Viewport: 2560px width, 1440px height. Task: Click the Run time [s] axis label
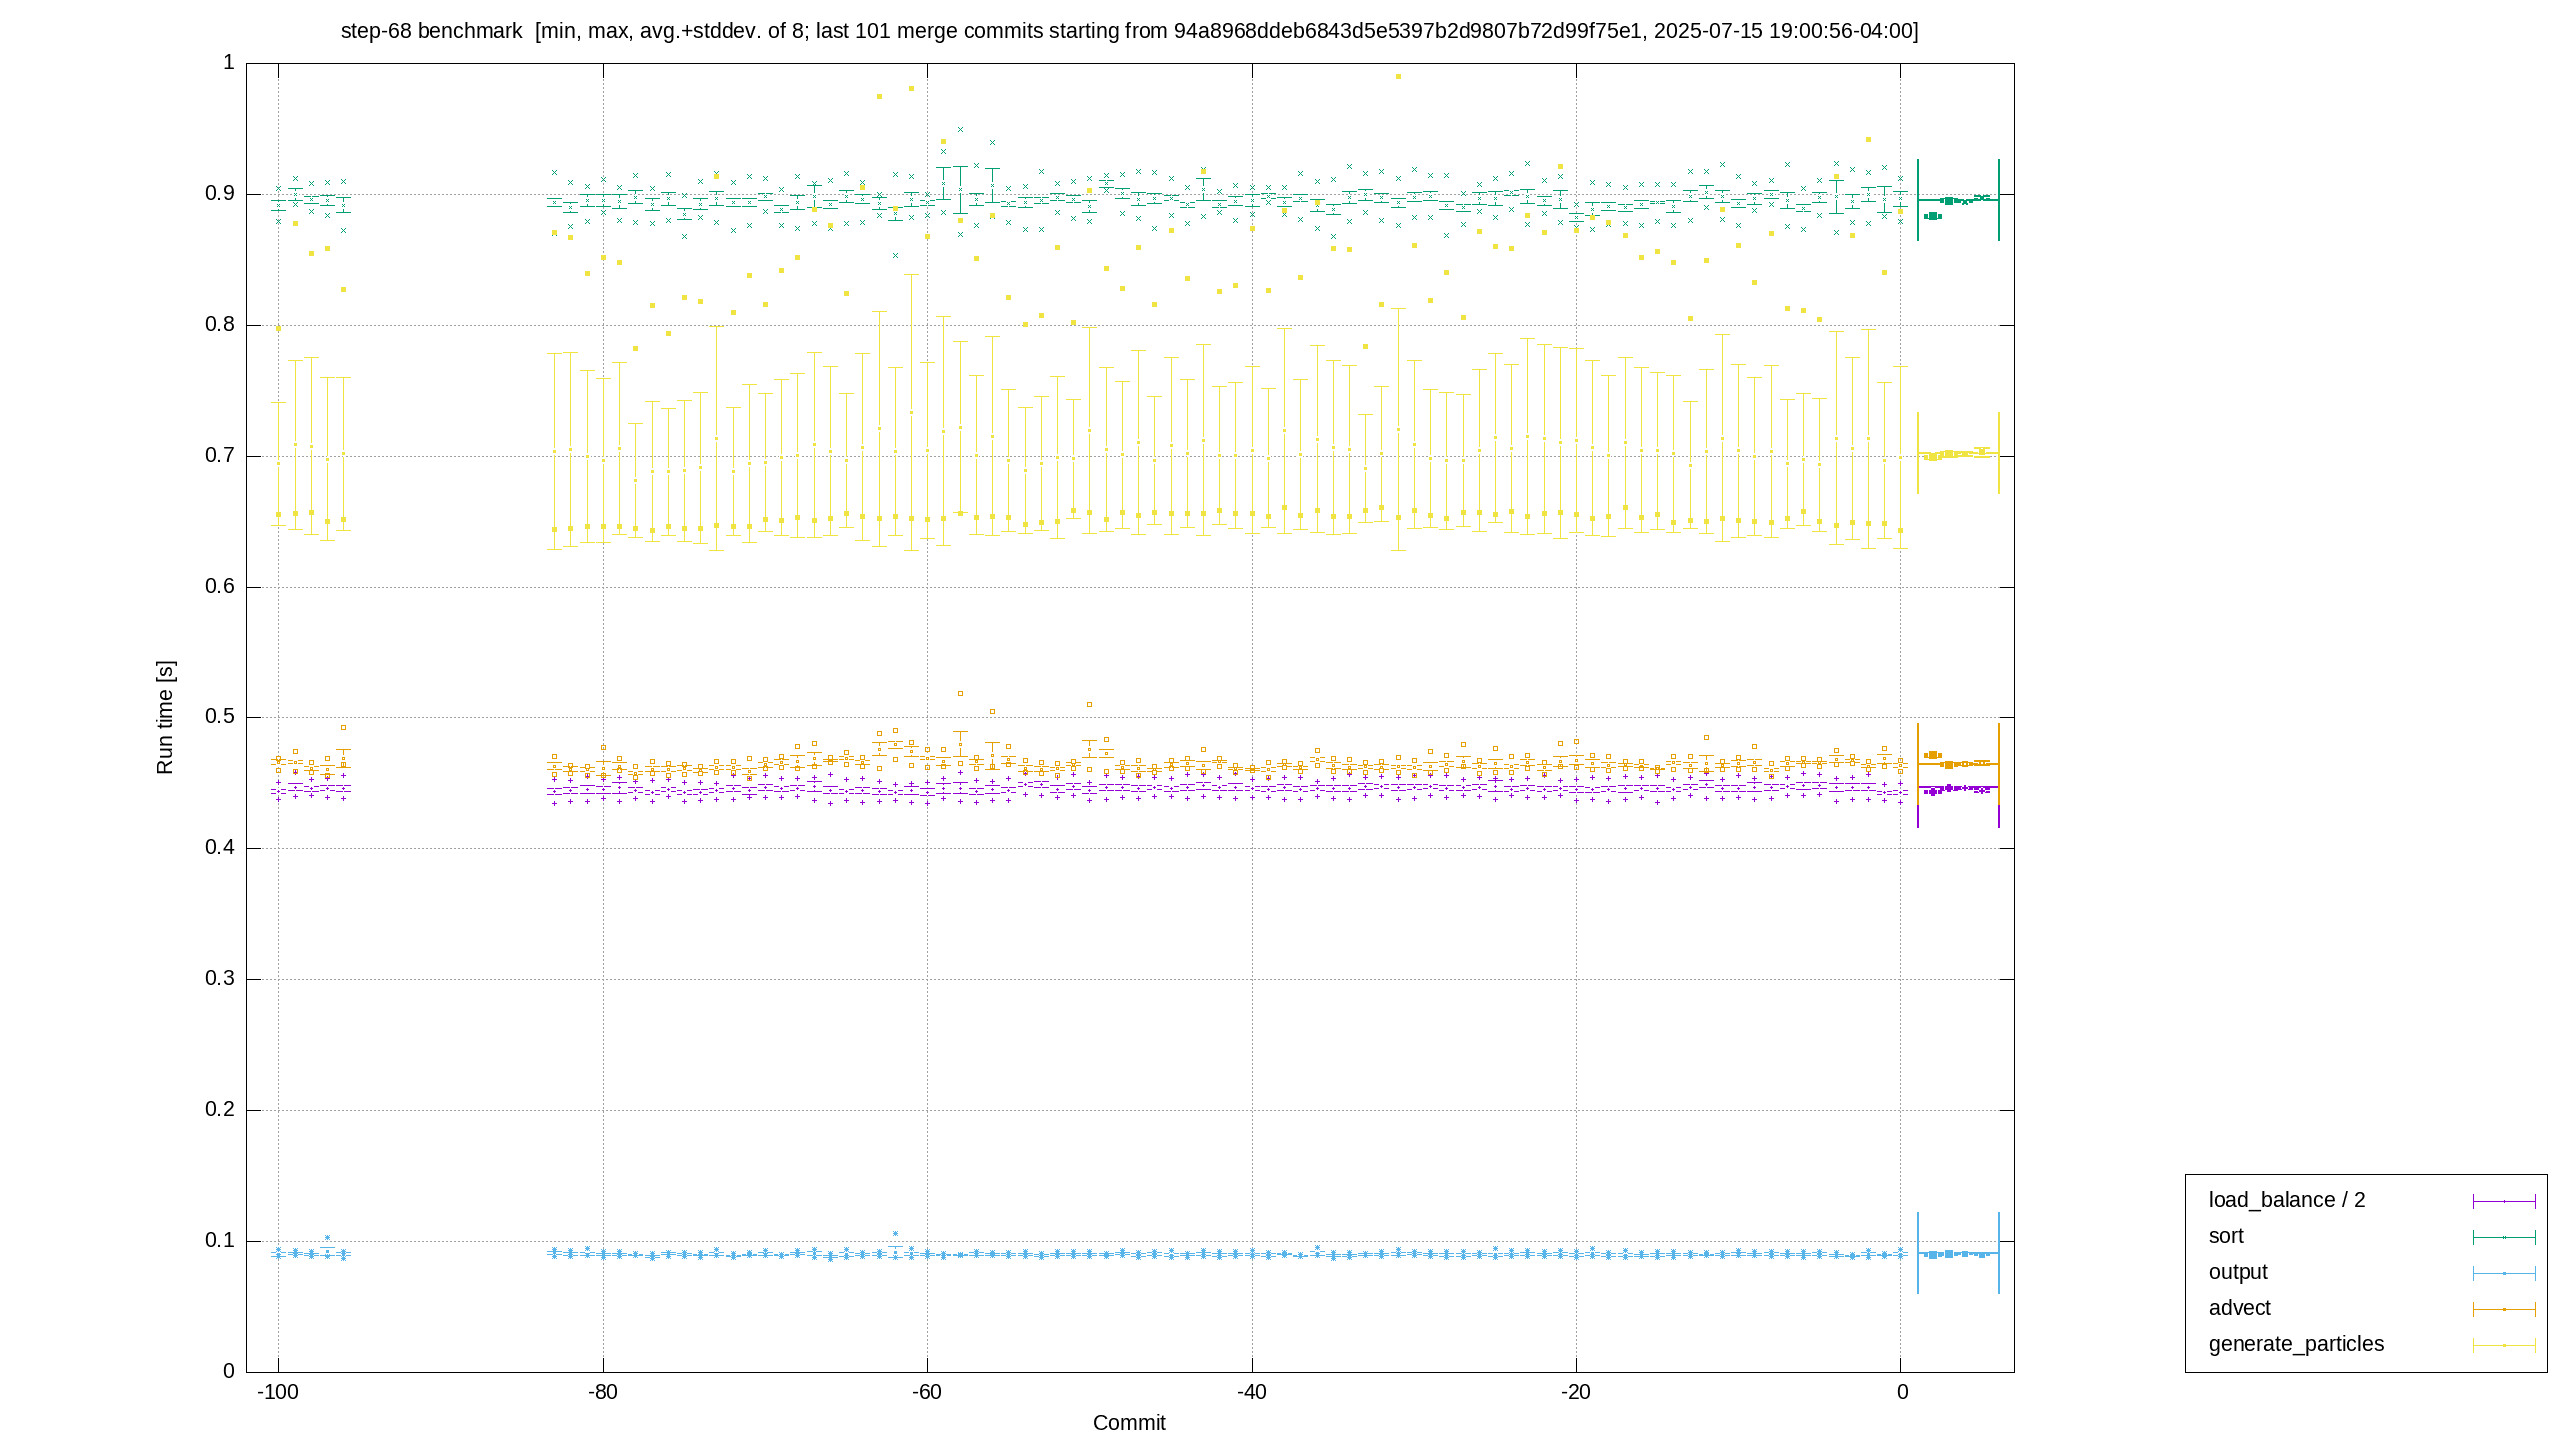165,717
